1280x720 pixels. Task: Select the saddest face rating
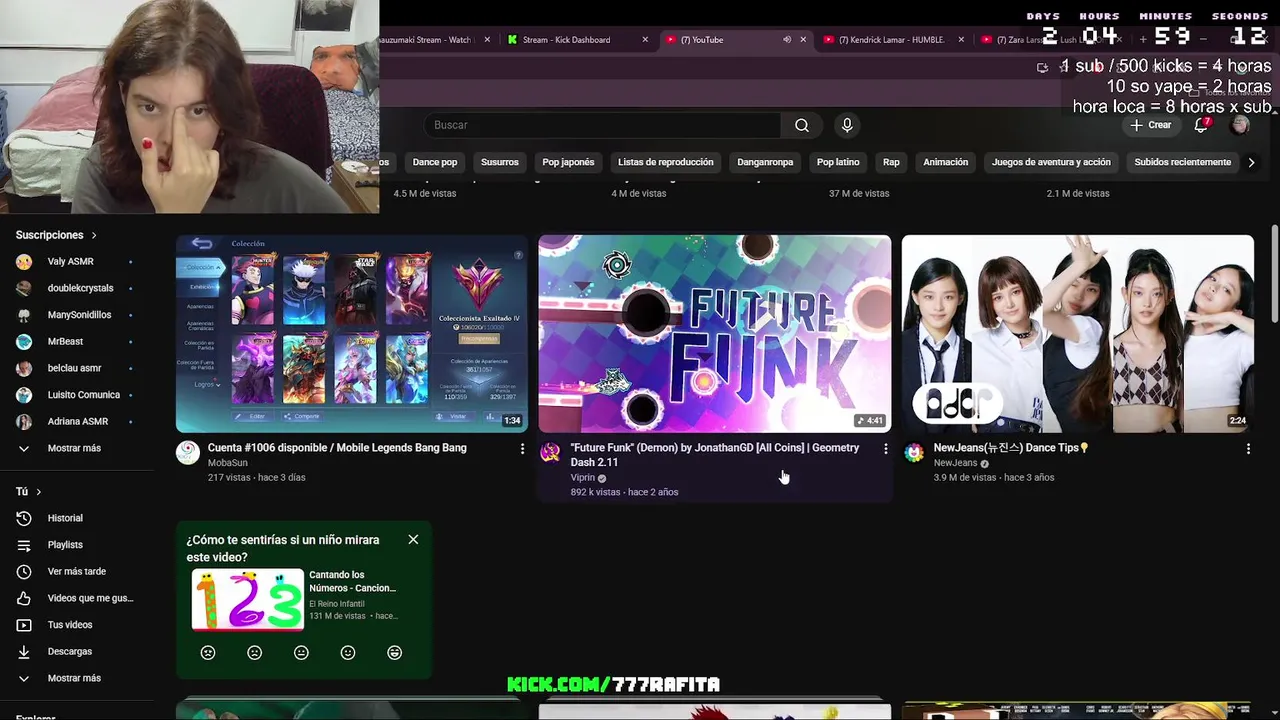coord(208,653)
